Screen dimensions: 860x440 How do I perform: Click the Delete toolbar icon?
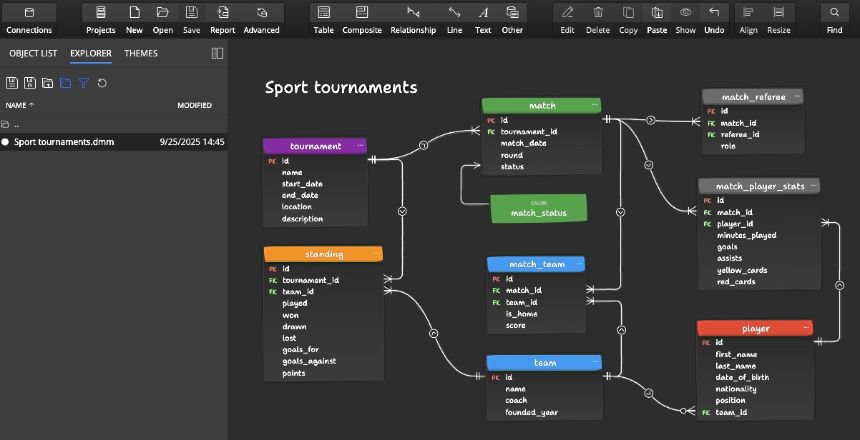click(598, 20)
